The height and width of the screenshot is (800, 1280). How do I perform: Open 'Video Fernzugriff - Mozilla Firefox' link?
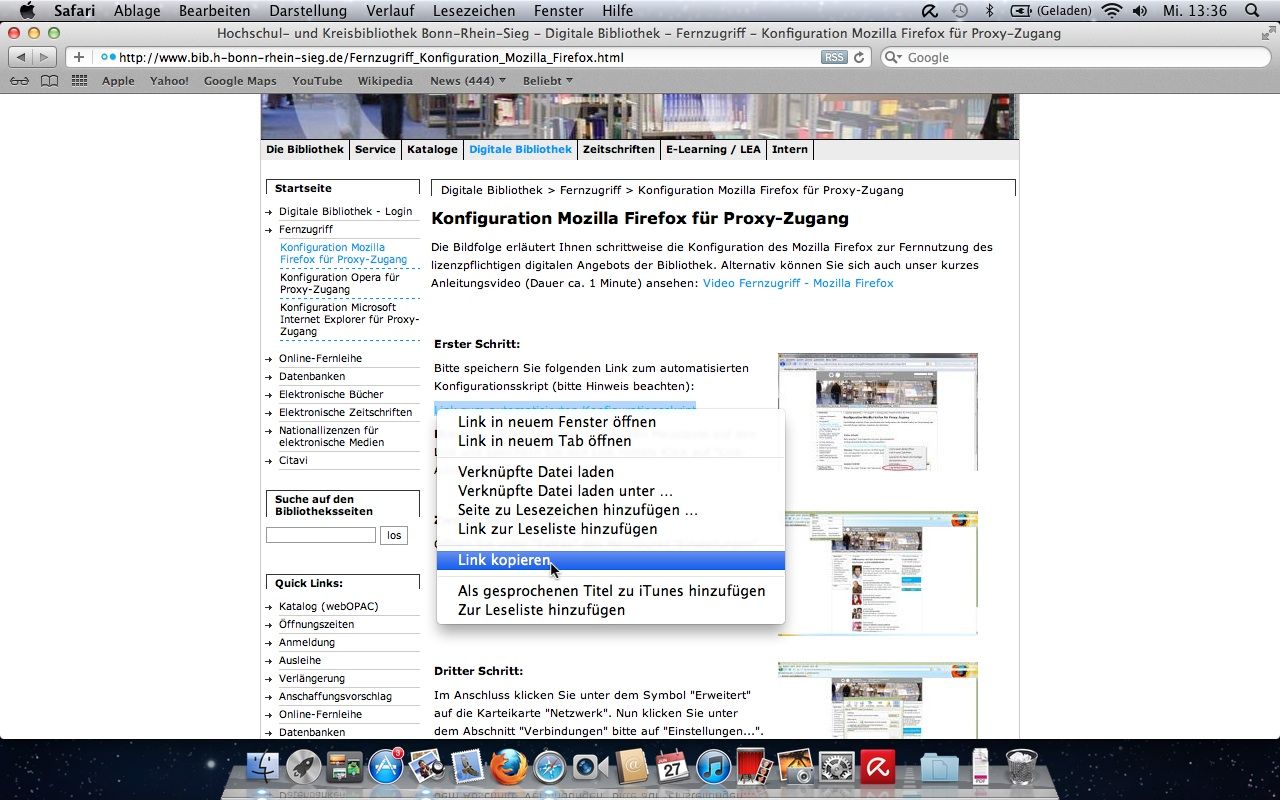[798, 283]
